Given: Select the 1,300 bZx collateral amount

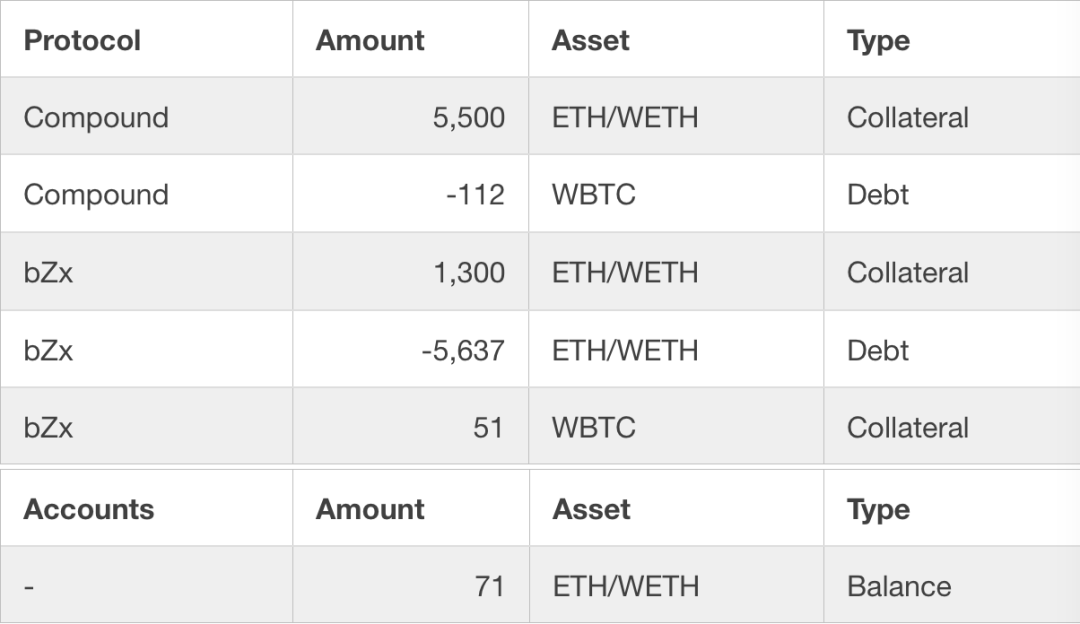Looking at the screenshot, I should tap(468, 272).
